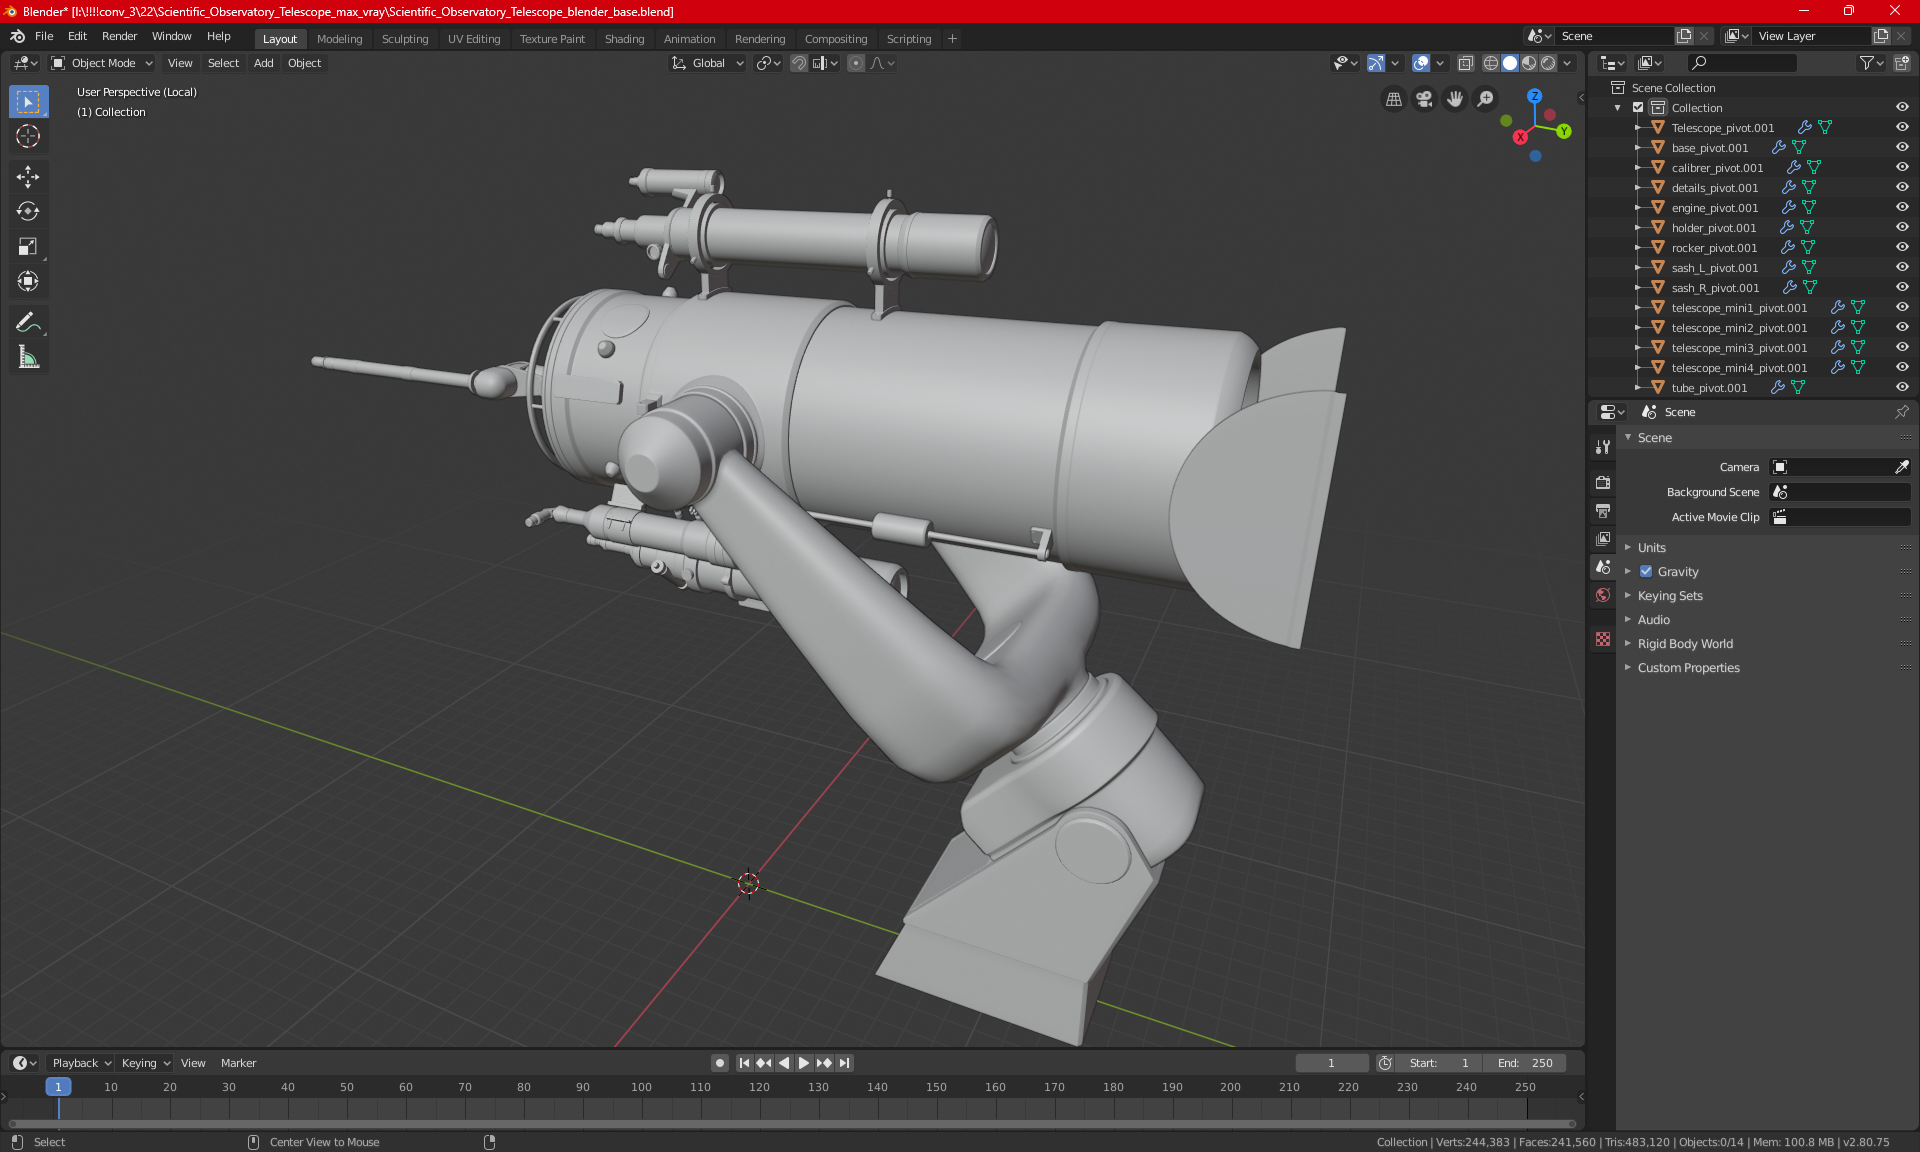This screenshot has height=1152, width=1920.
Task: Select the Rotate tool
Action: (28, 211)
